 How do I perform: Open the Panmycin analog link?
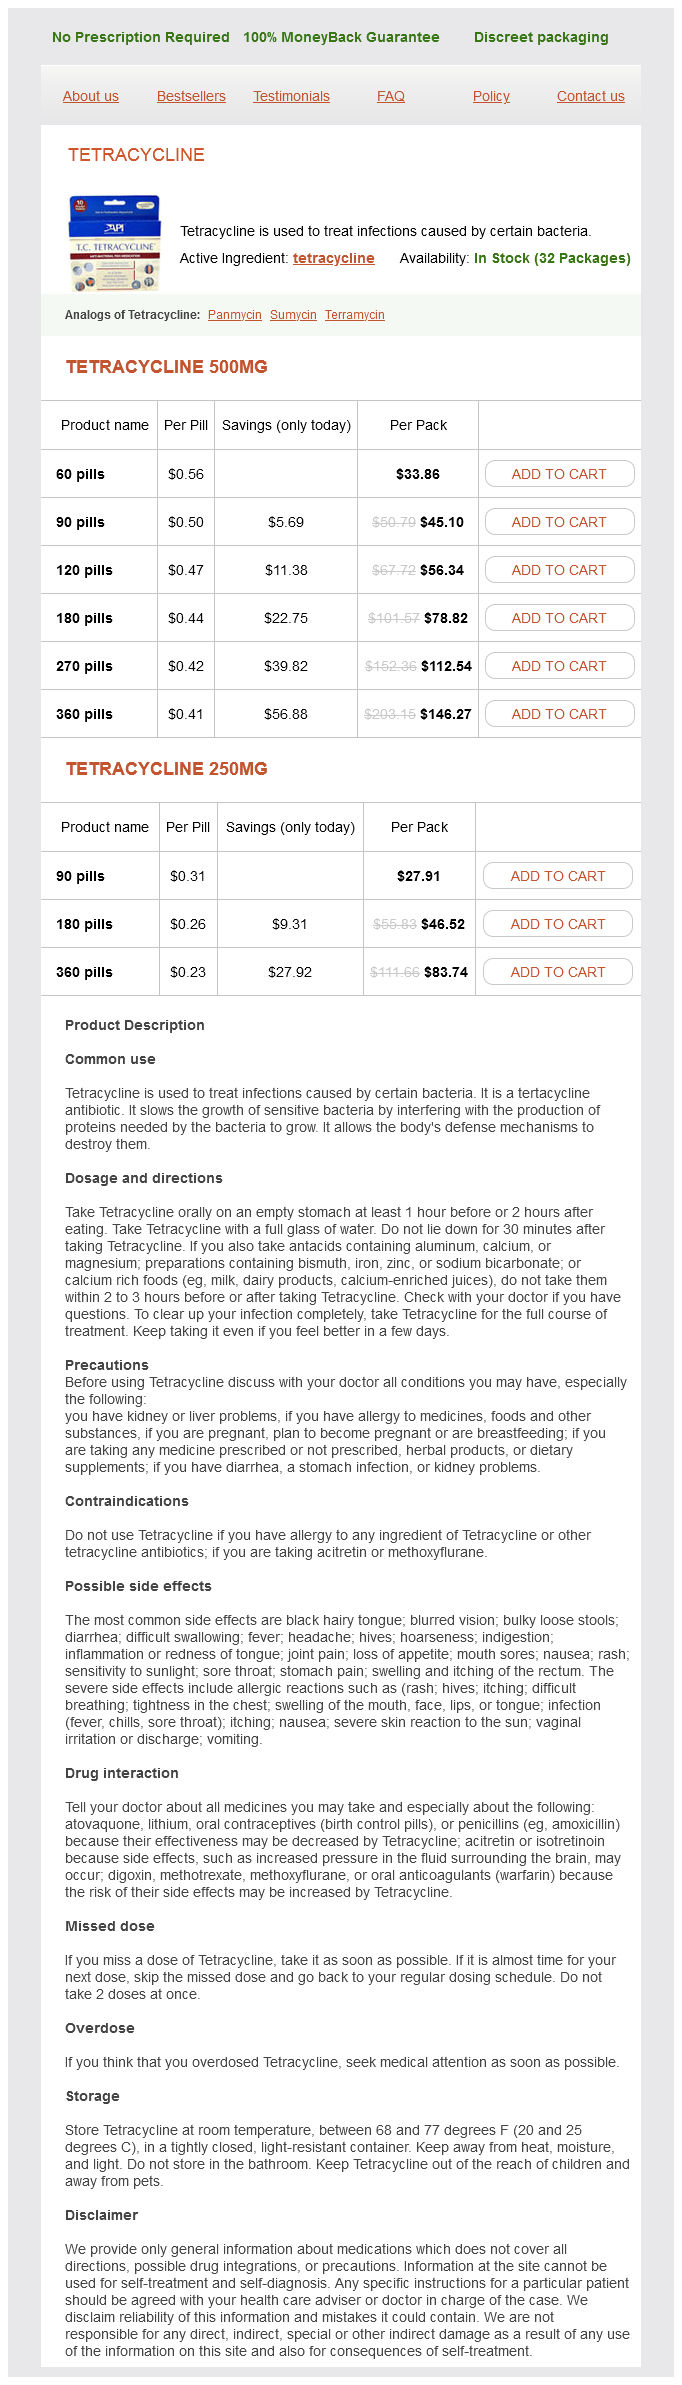click(235, 315)
